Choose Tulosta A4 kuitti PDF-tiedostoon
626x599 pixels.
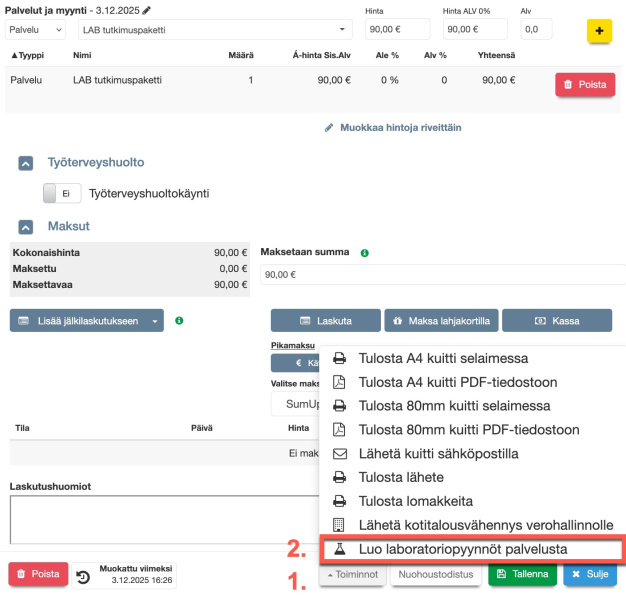click(x=471, y=382)
